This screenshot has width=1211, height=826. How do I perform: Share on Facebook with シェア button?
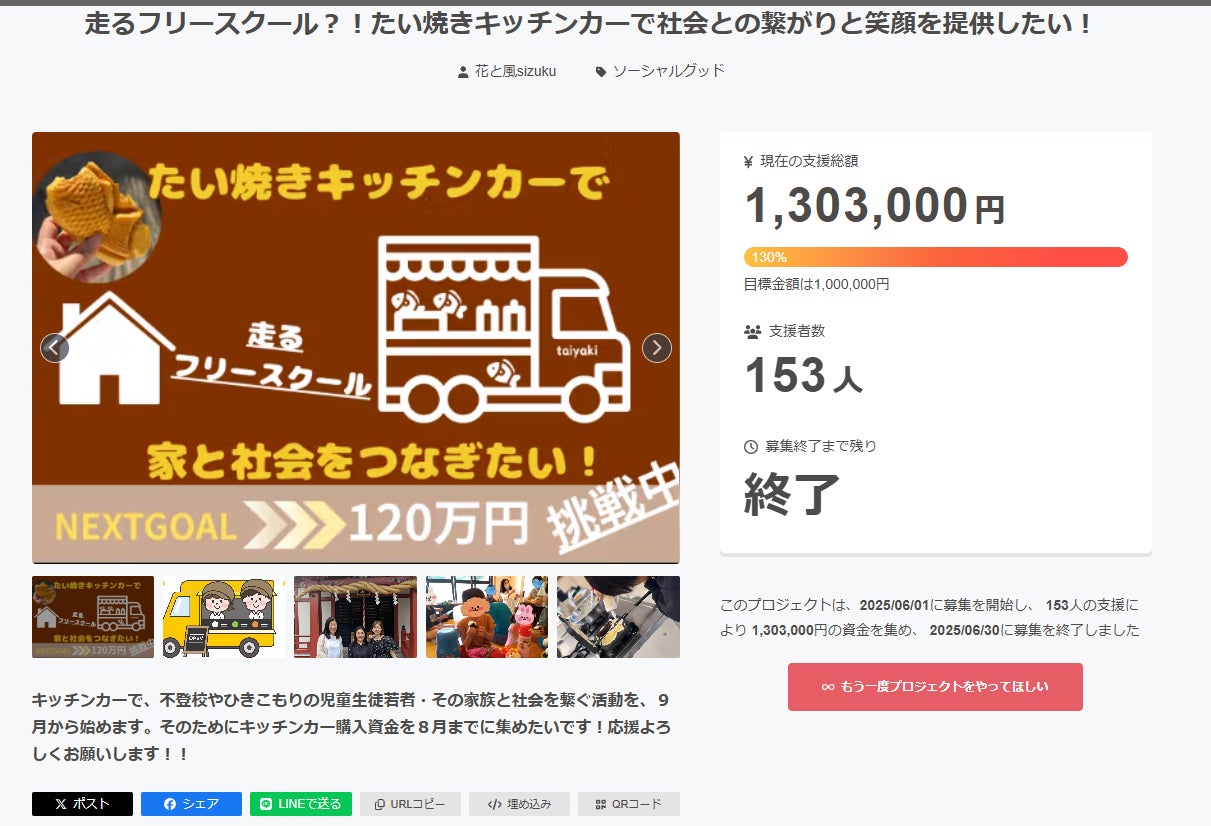[x=191, y=804]
